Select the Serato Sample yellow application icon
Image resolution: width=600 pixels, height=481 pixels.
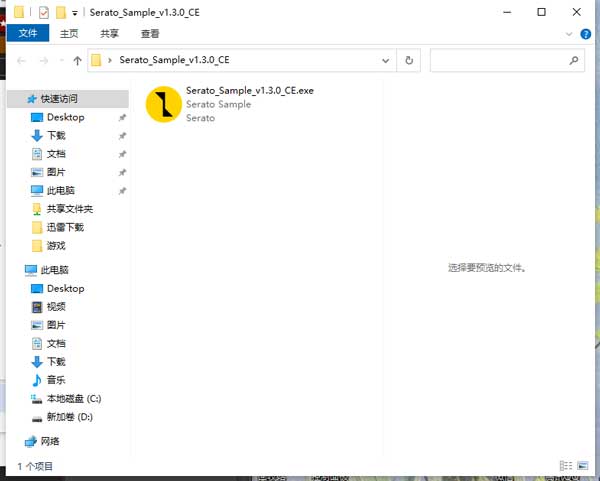[164, 104]
